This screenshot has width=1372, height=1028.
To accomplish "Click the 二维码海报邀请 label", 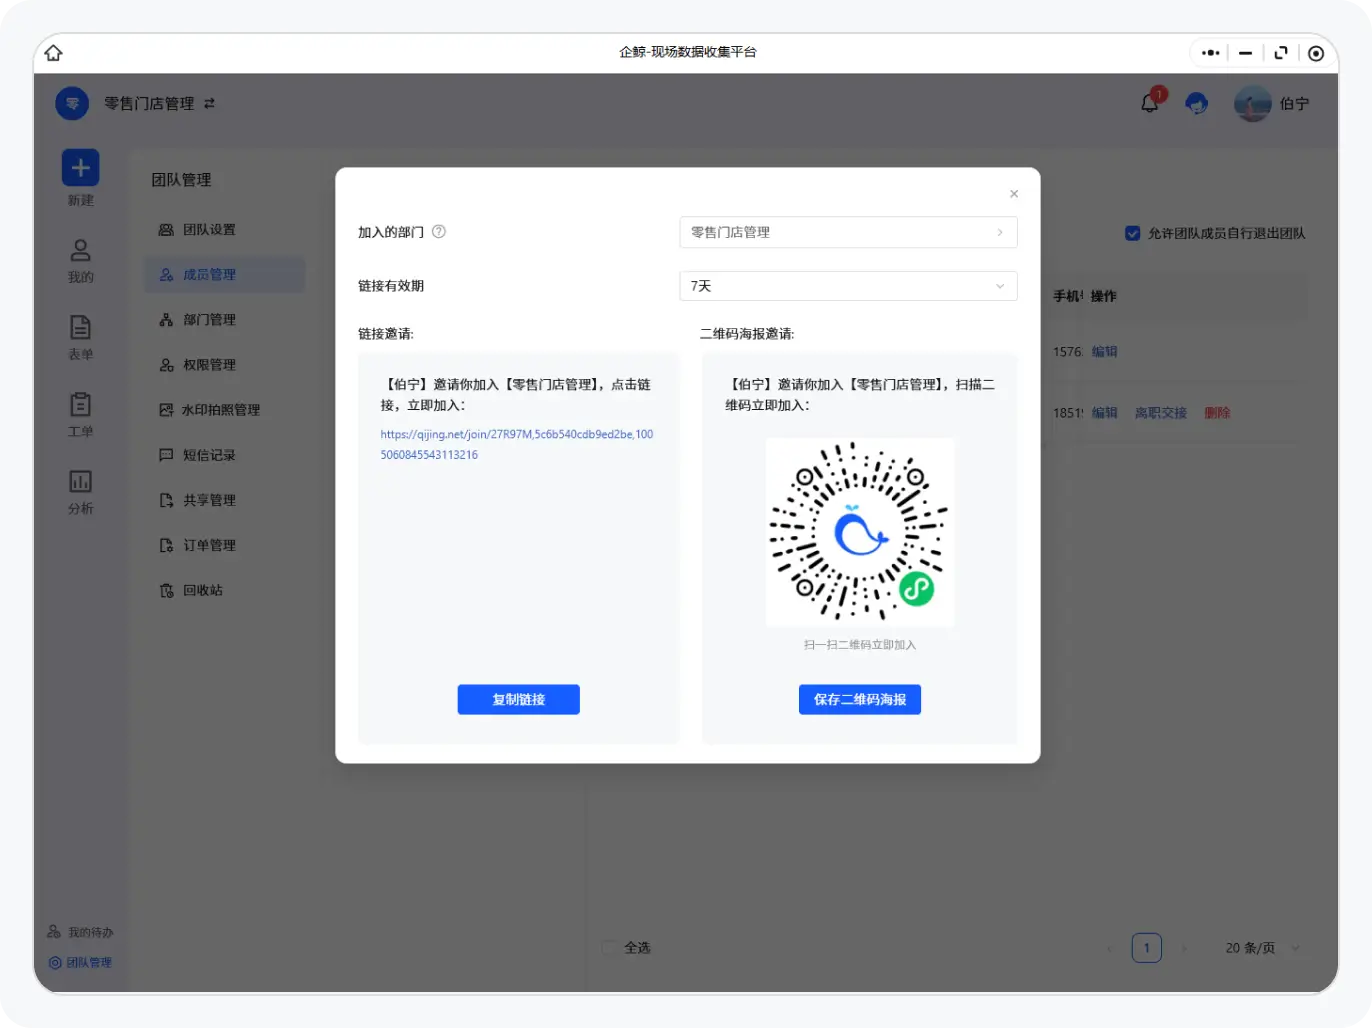I will [x=747, y=334].
